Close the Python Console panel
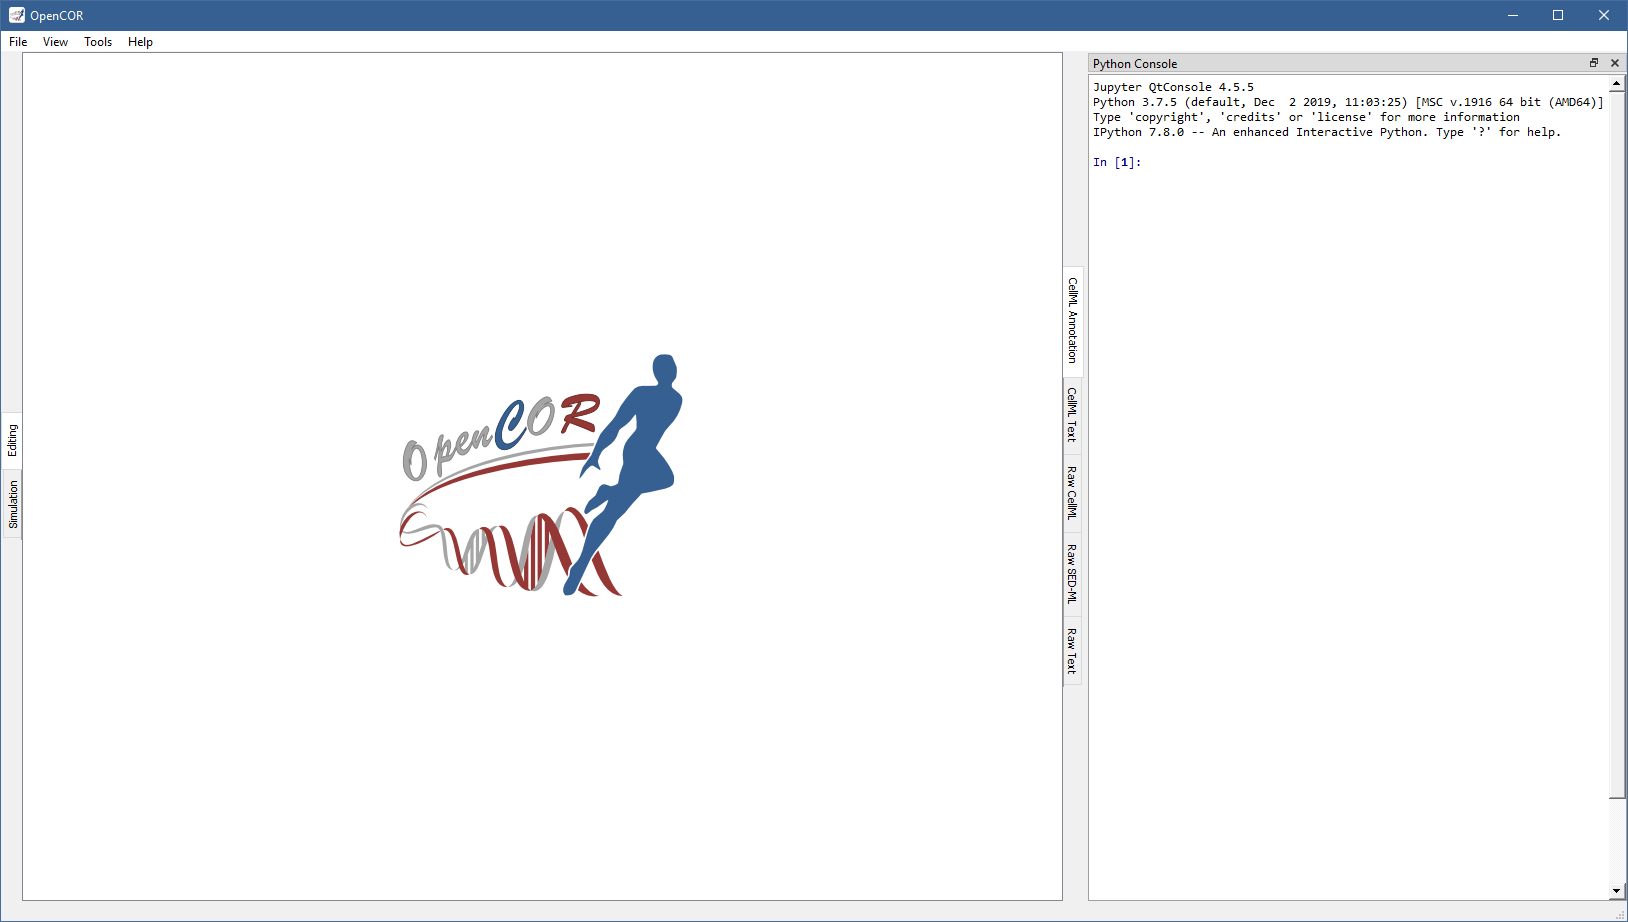 pos(1614,63)
